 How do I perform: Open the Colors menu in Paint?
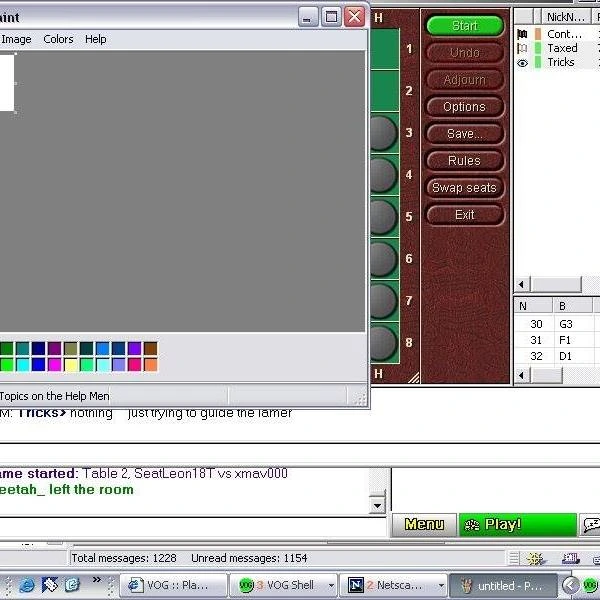pos(58,39)
